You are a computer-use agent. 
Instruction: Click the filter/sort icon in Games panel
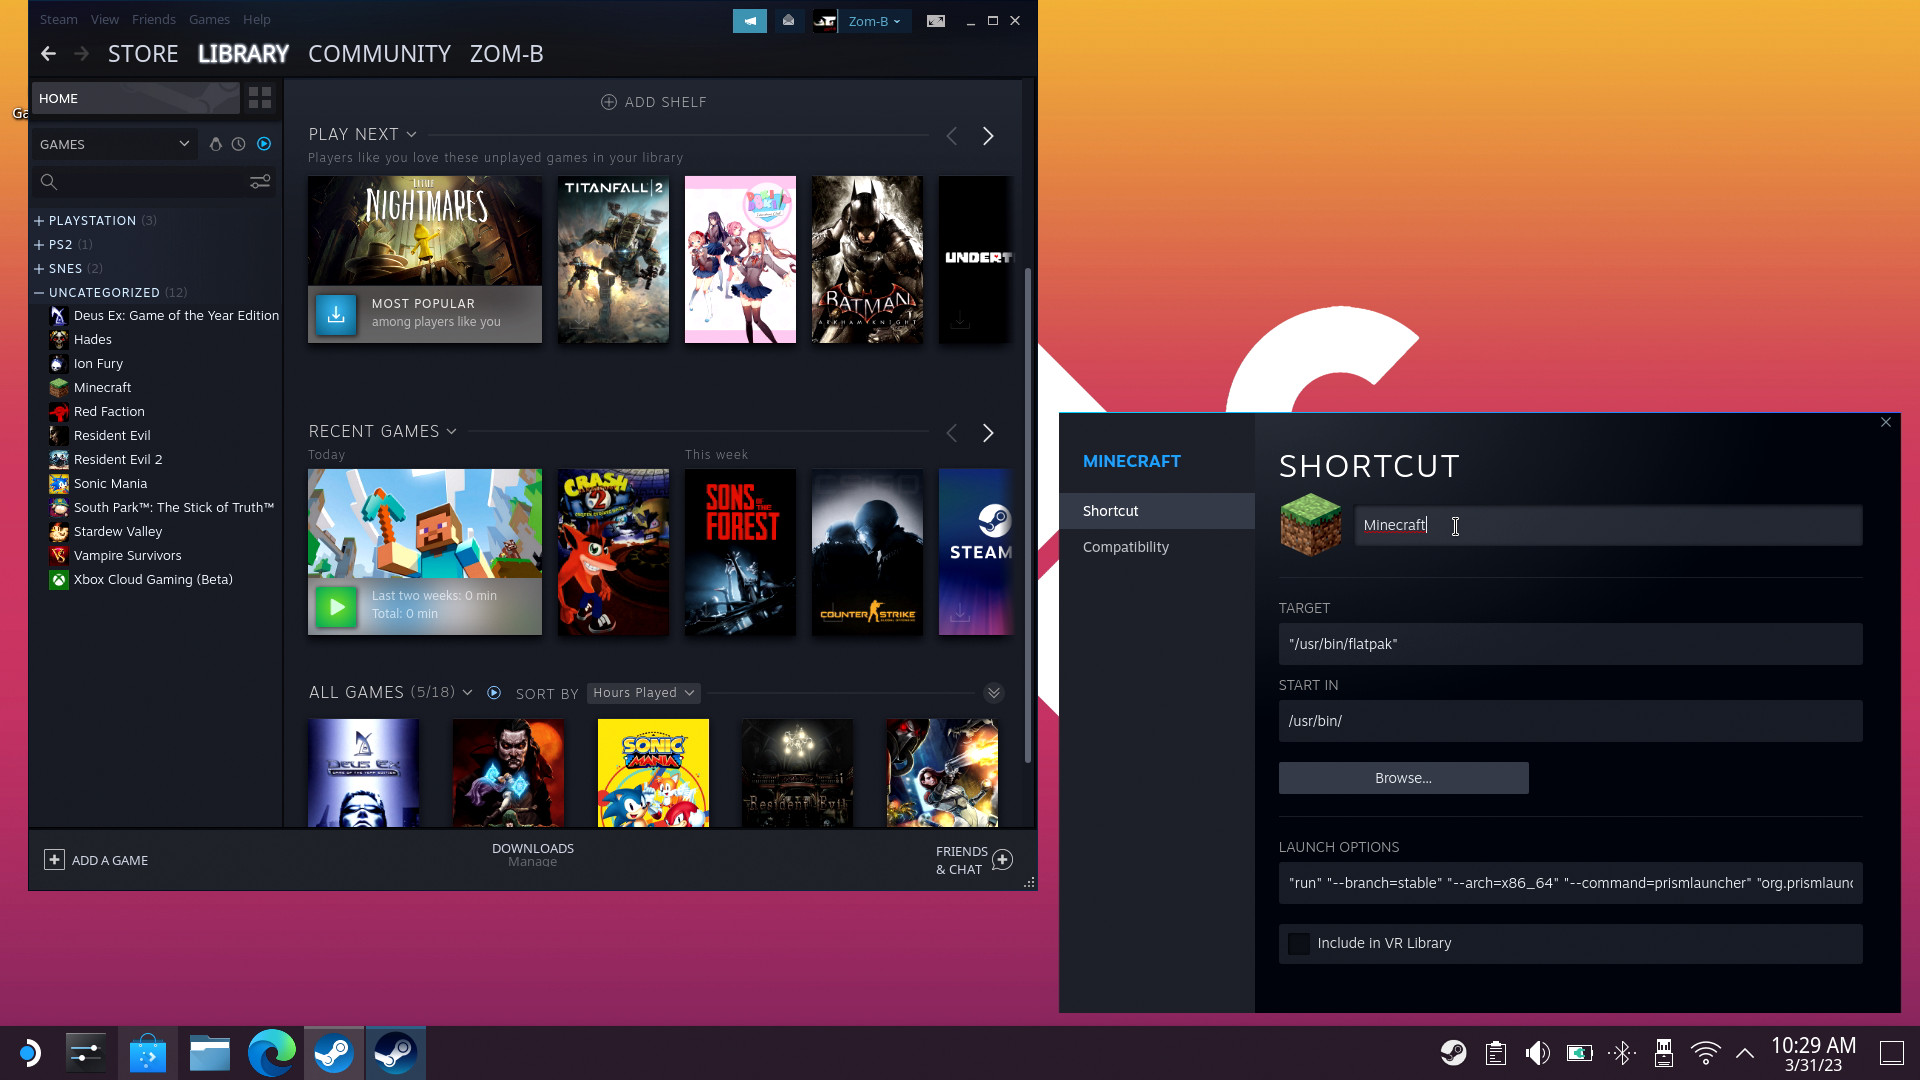coord(260,181)
